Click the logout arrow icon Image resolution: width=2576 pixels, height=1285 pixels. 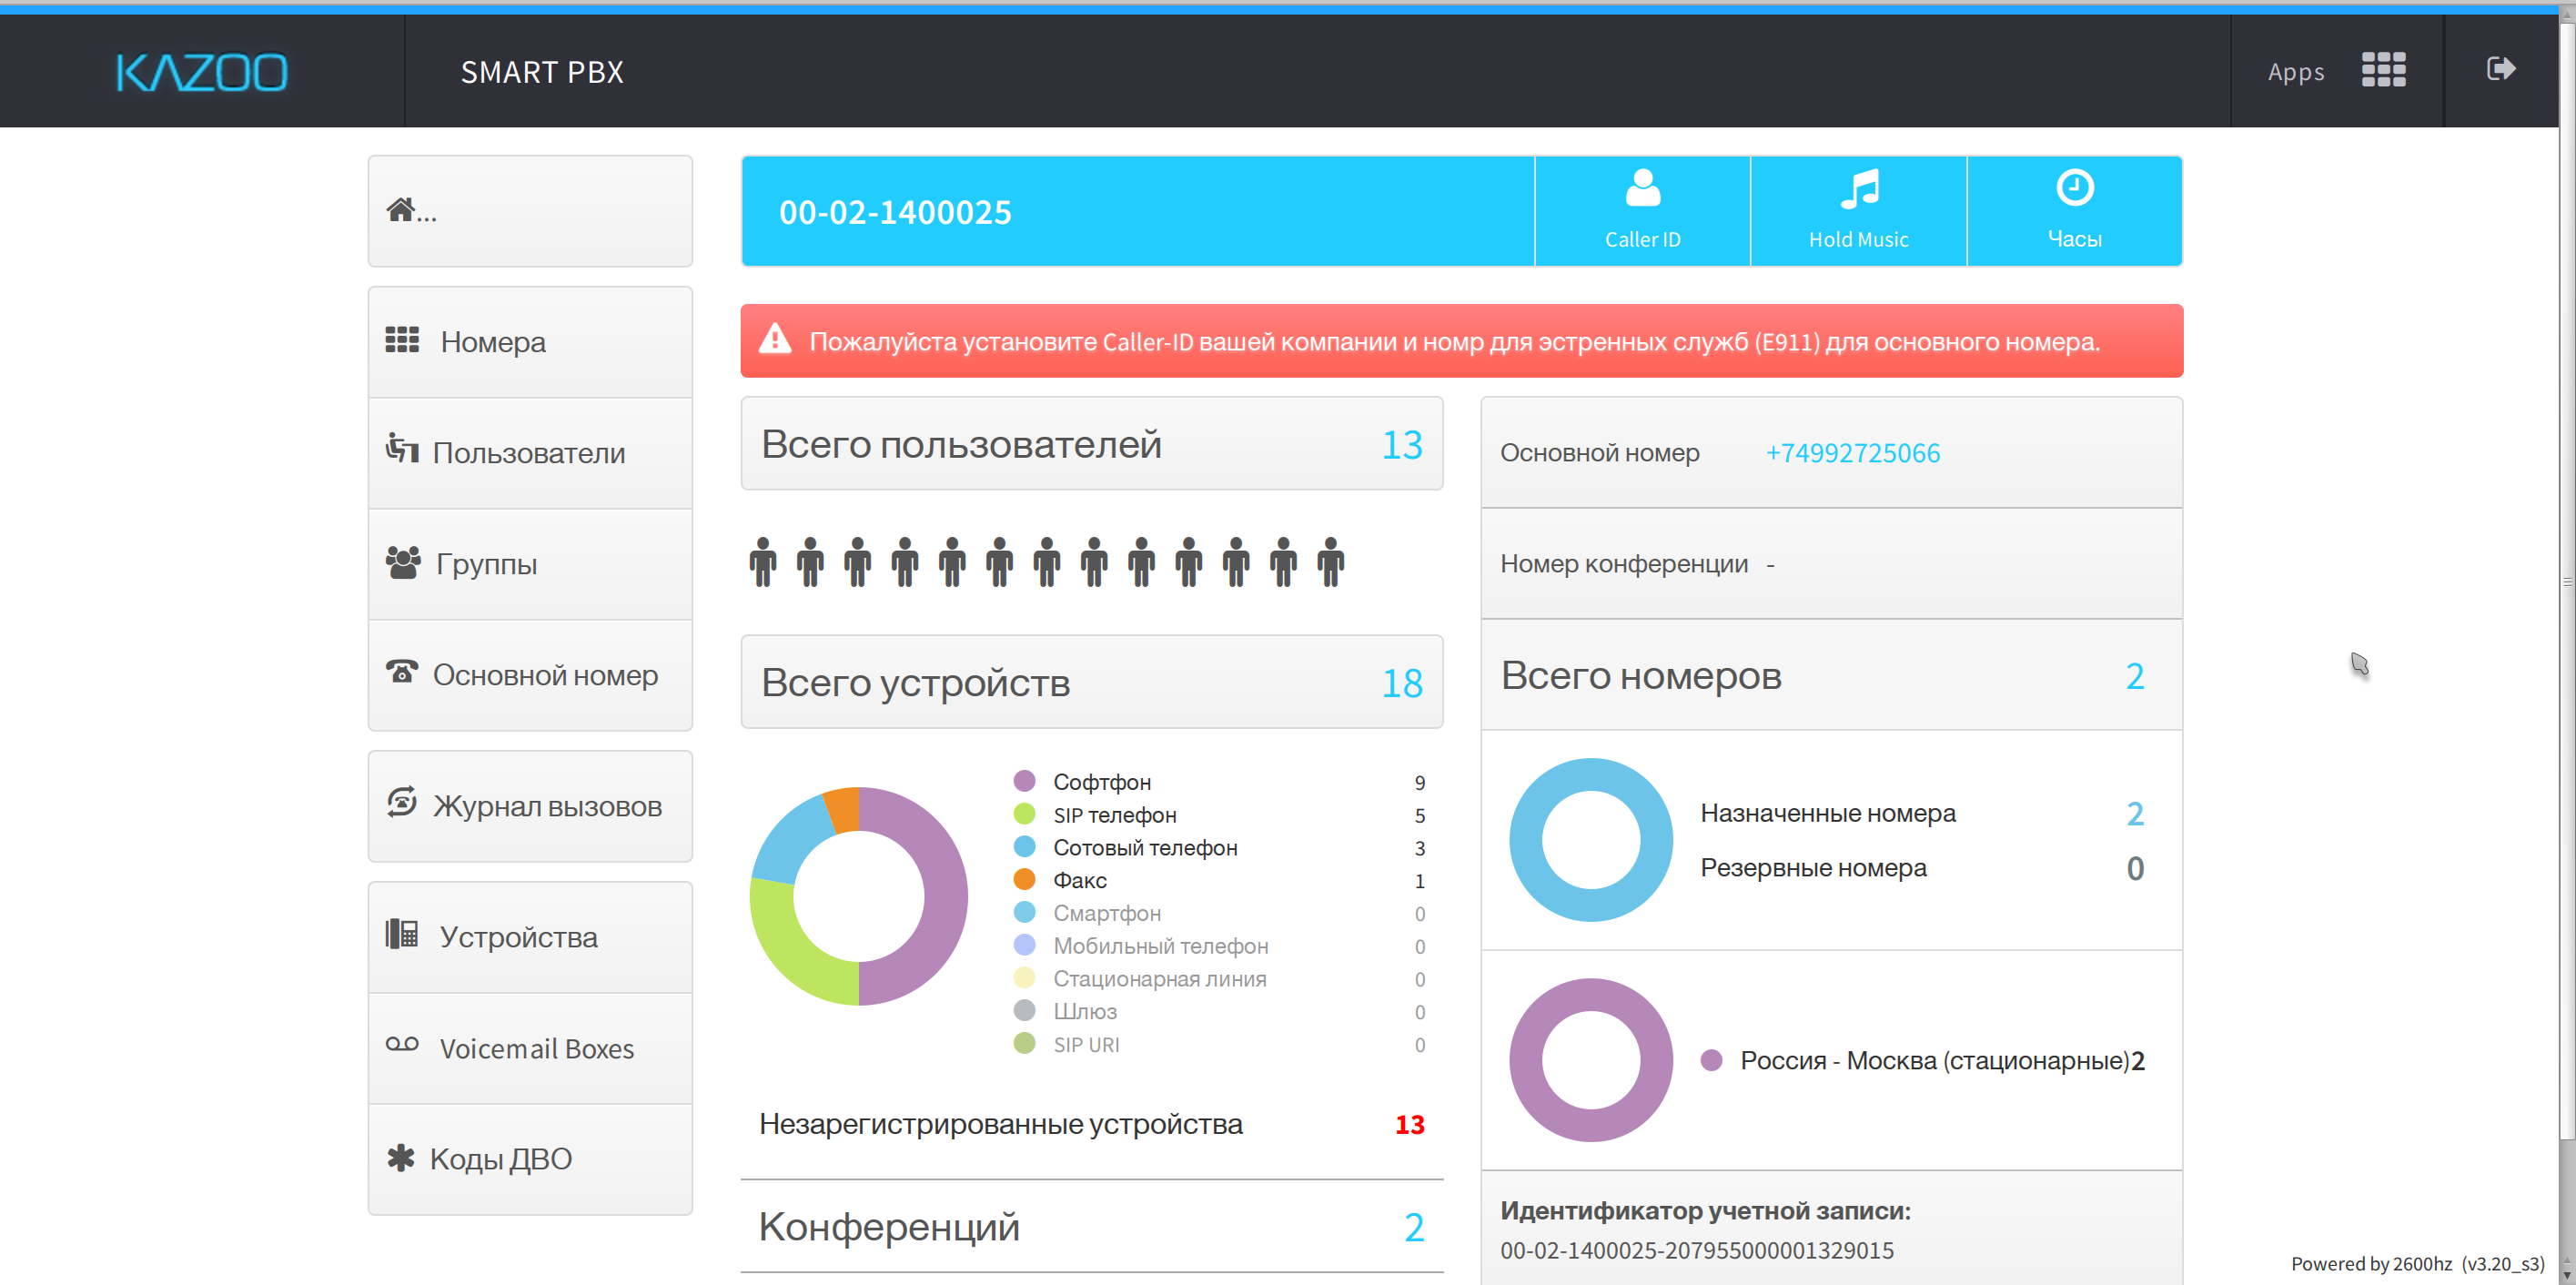coord(2500,69)
